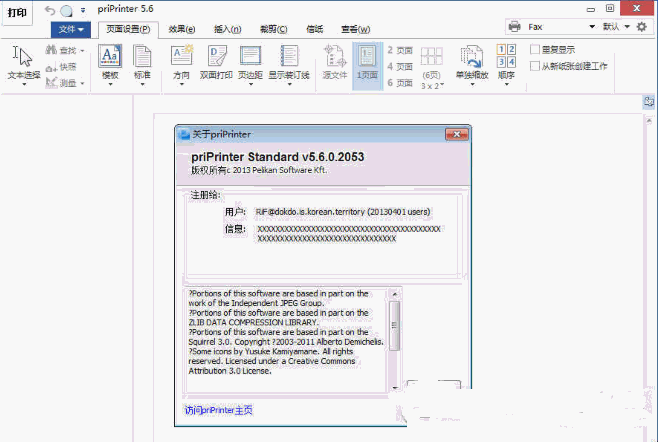Expand the 3 x 2 layout dropdown
This screenshot has width=658, height=442.
442,85
